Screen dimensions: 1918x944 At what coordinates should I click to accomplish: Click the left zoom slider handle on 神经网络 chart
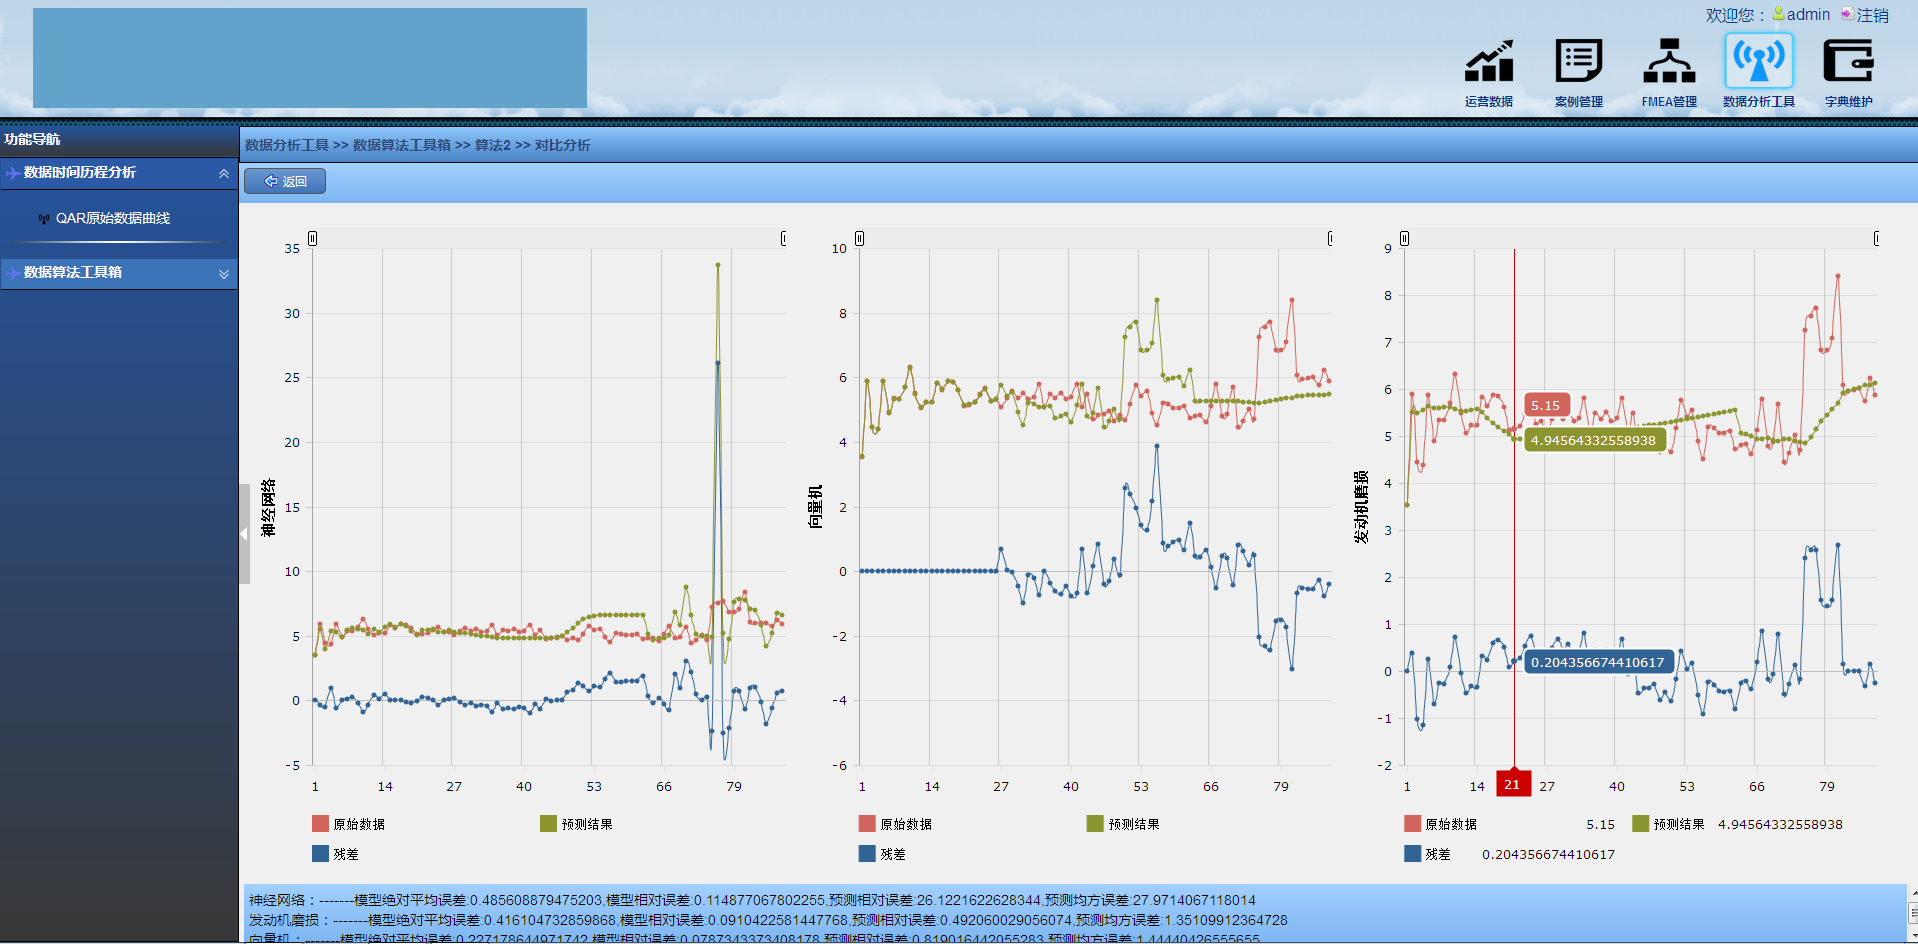tap(313, 238)
